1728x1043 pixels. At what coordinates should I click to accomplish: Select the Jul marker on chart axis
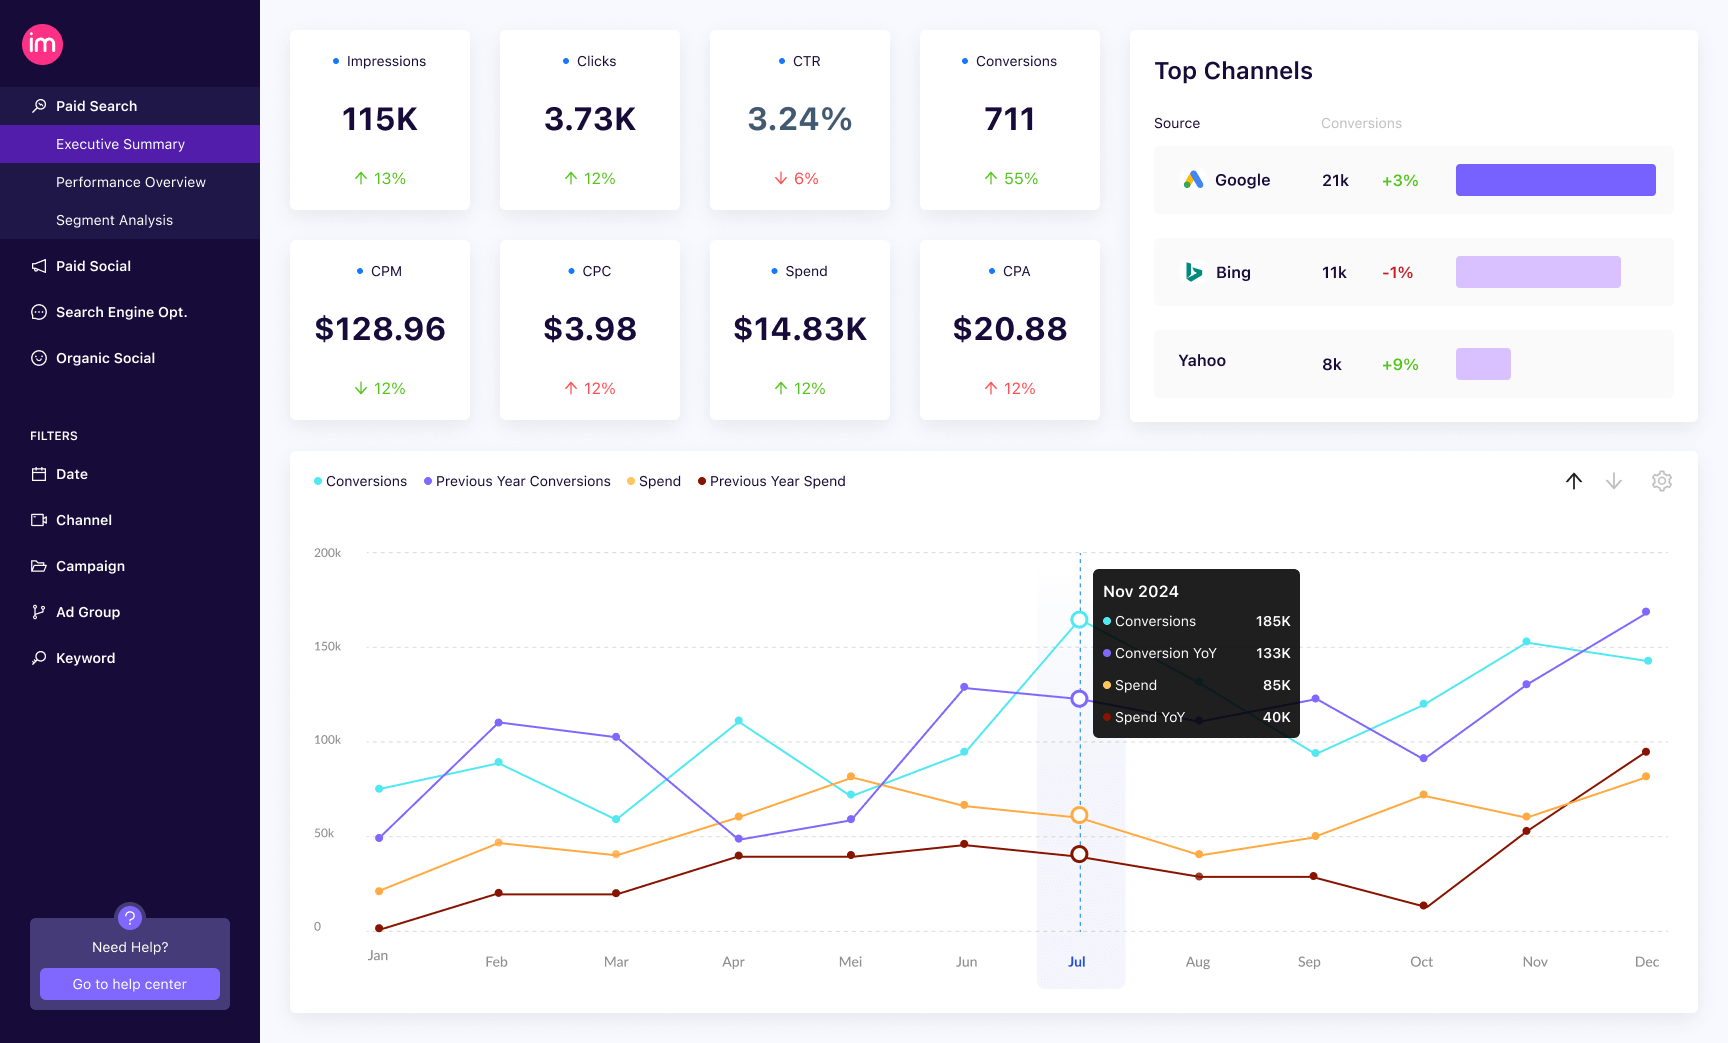pos(1077,962)
